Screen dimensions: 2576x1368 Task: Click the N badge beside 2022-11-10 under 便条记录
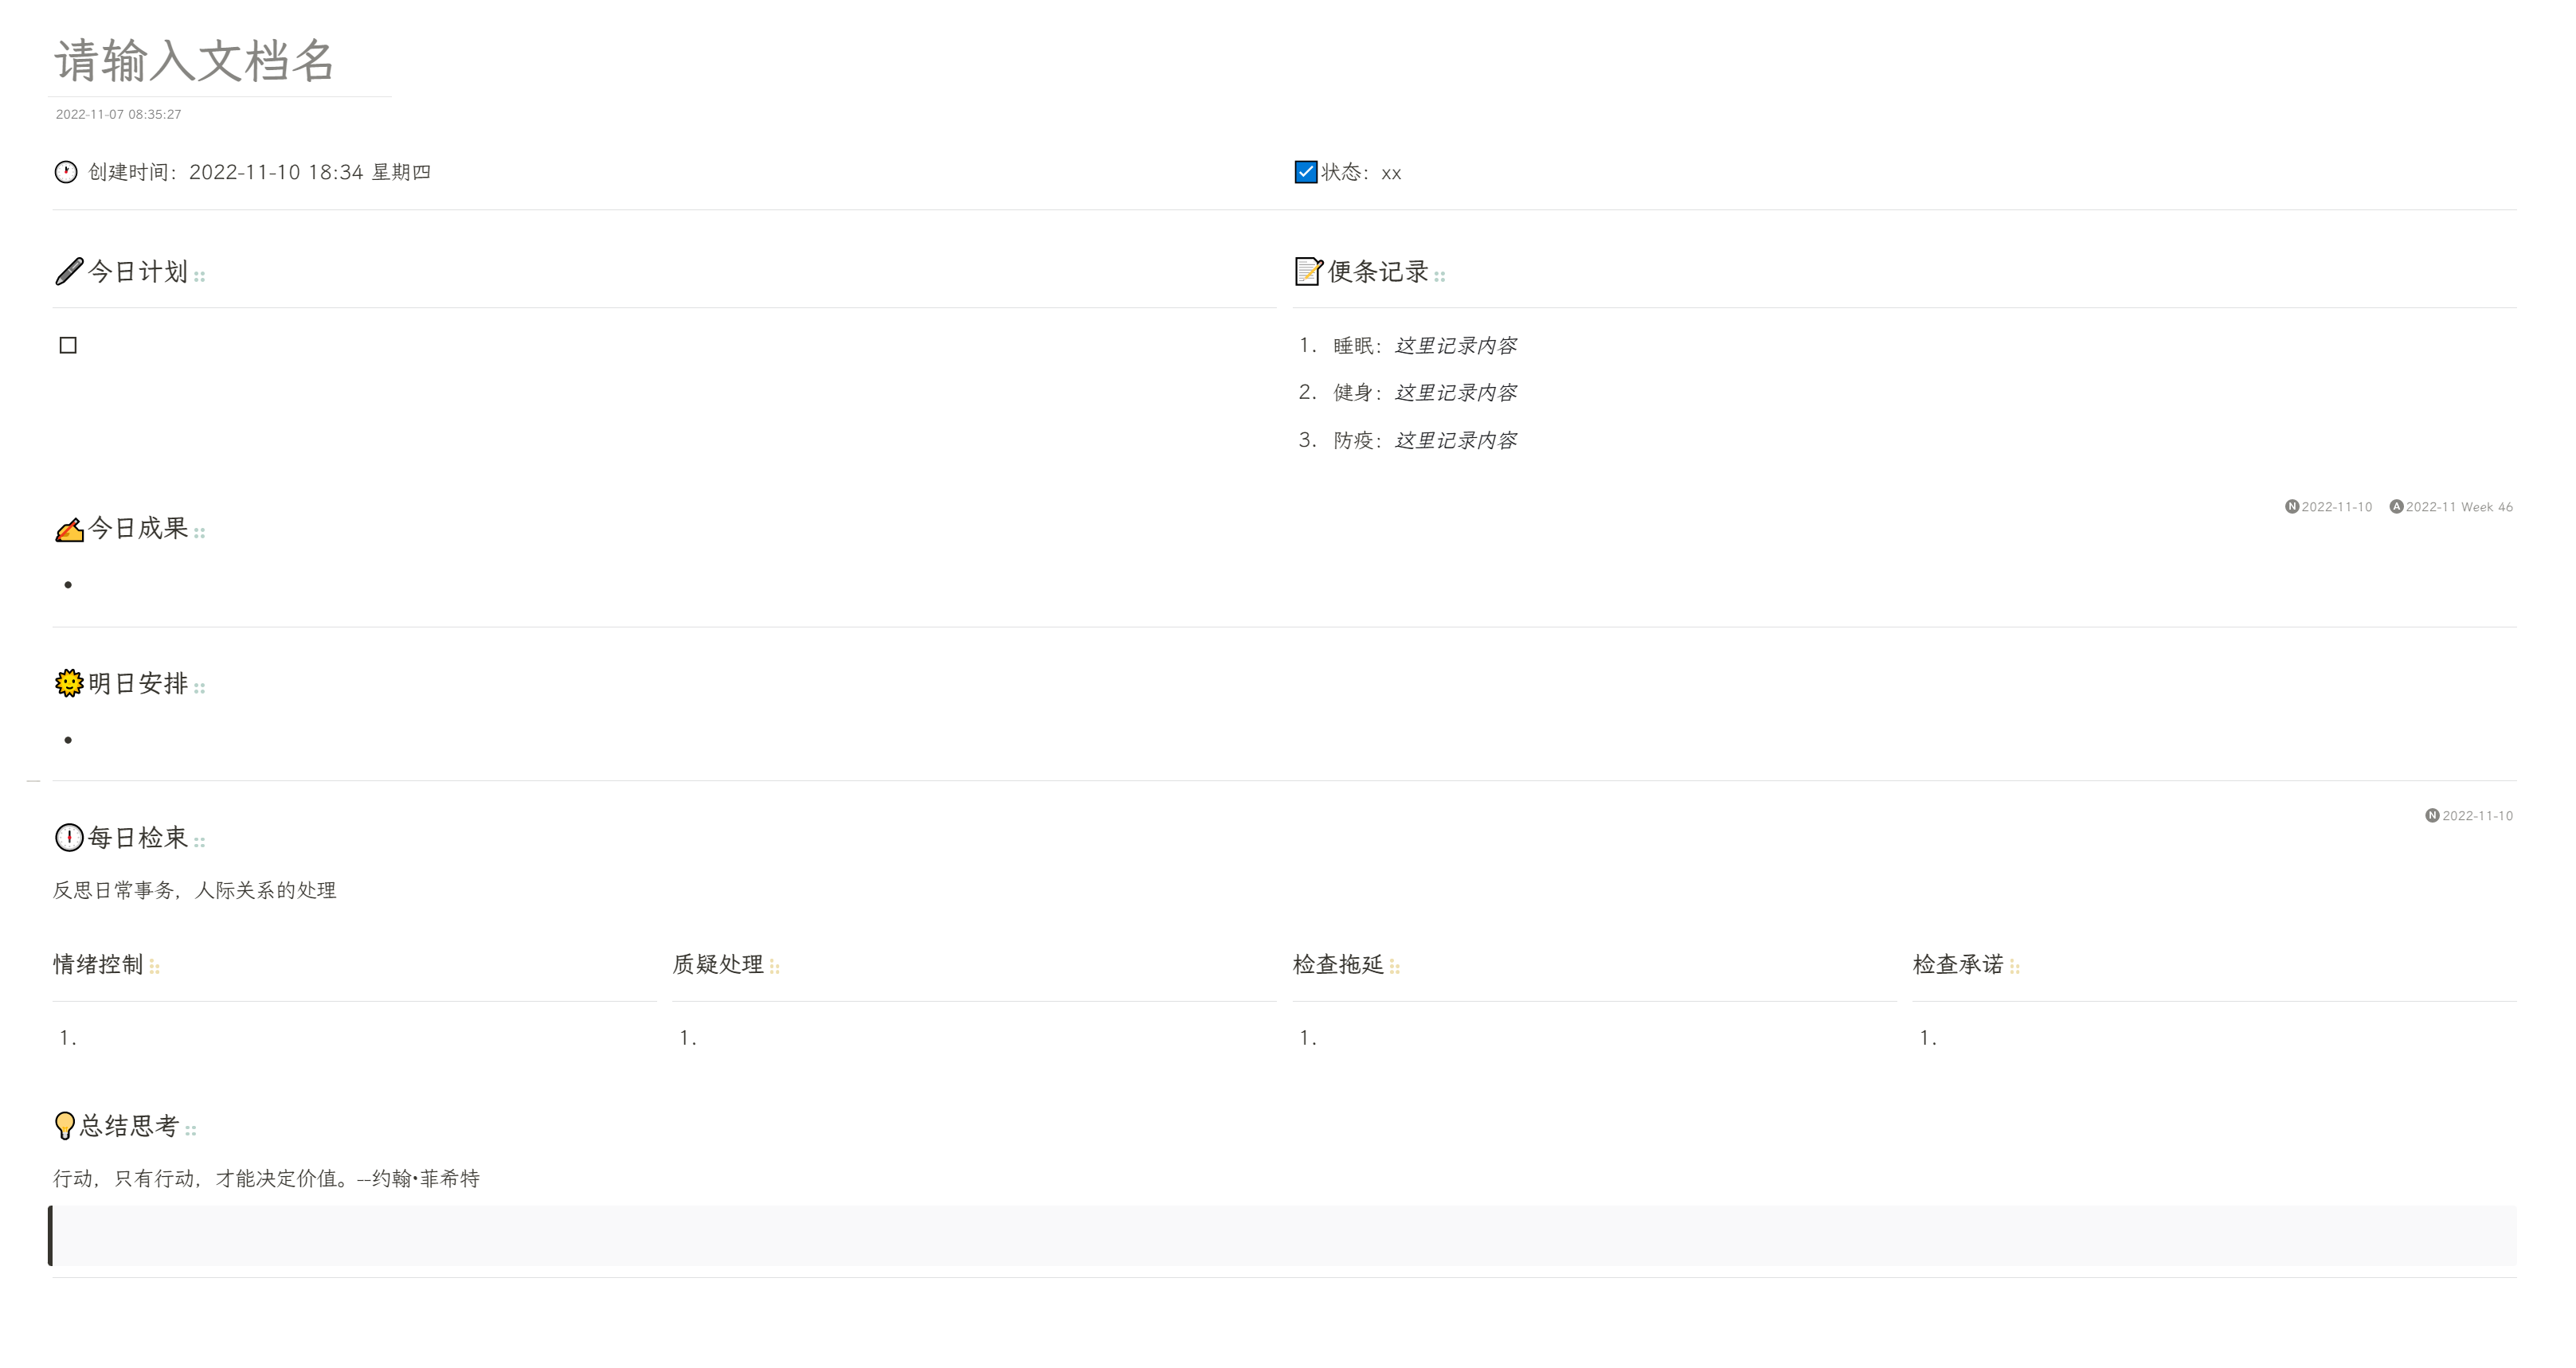tap(2292, 507)
